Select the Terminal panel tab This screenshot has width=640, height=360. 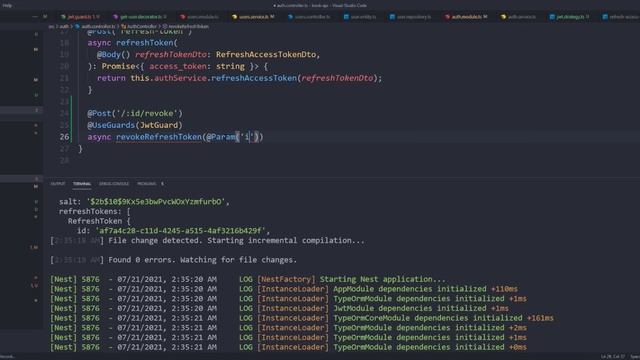coord(82,184)
